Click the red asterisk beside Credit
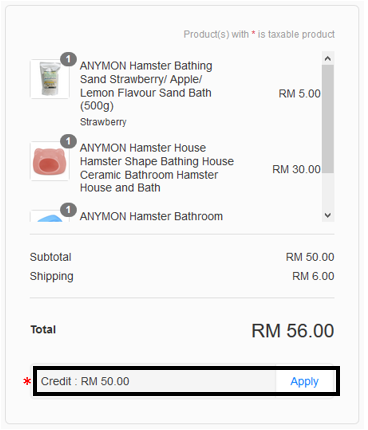368x430 pixels. pos(27,381)
